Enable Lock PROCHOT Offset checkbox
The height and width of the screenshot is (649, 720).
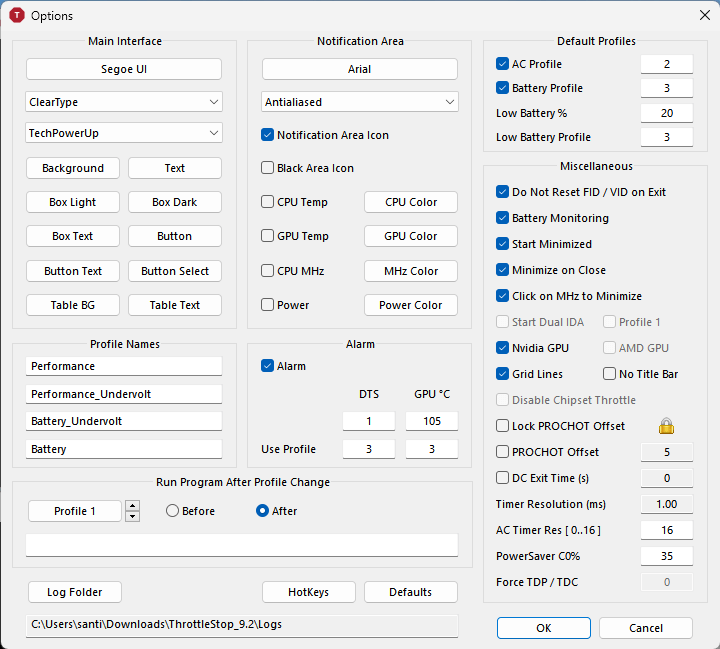pyautogui.click(x=502, y=426)
